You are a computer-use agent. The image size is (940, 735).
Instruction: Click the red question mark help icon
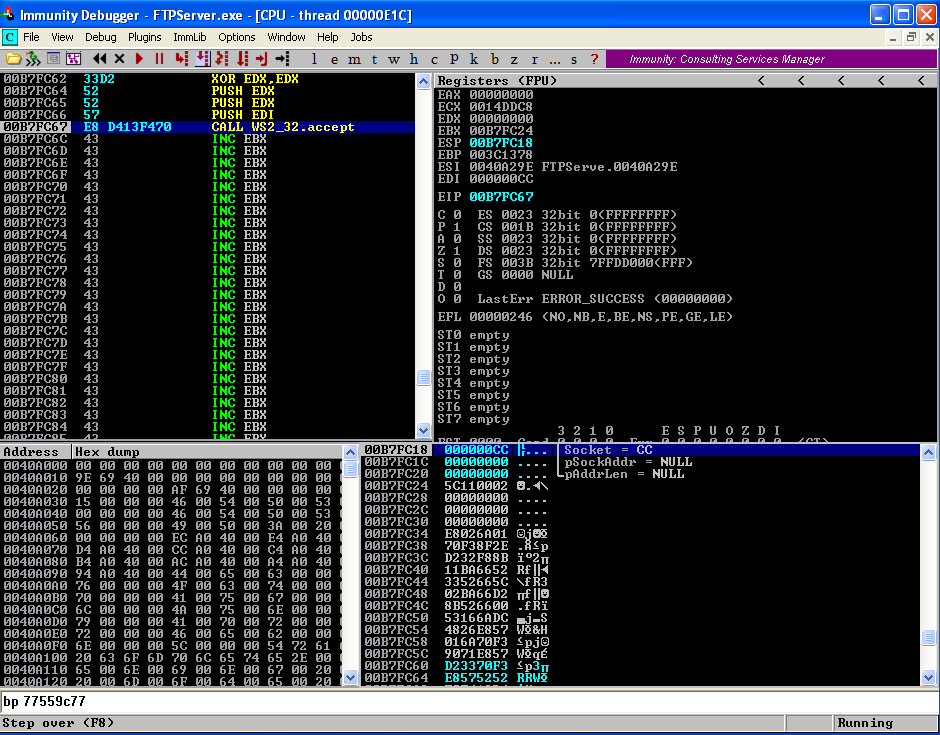[594, 59]
